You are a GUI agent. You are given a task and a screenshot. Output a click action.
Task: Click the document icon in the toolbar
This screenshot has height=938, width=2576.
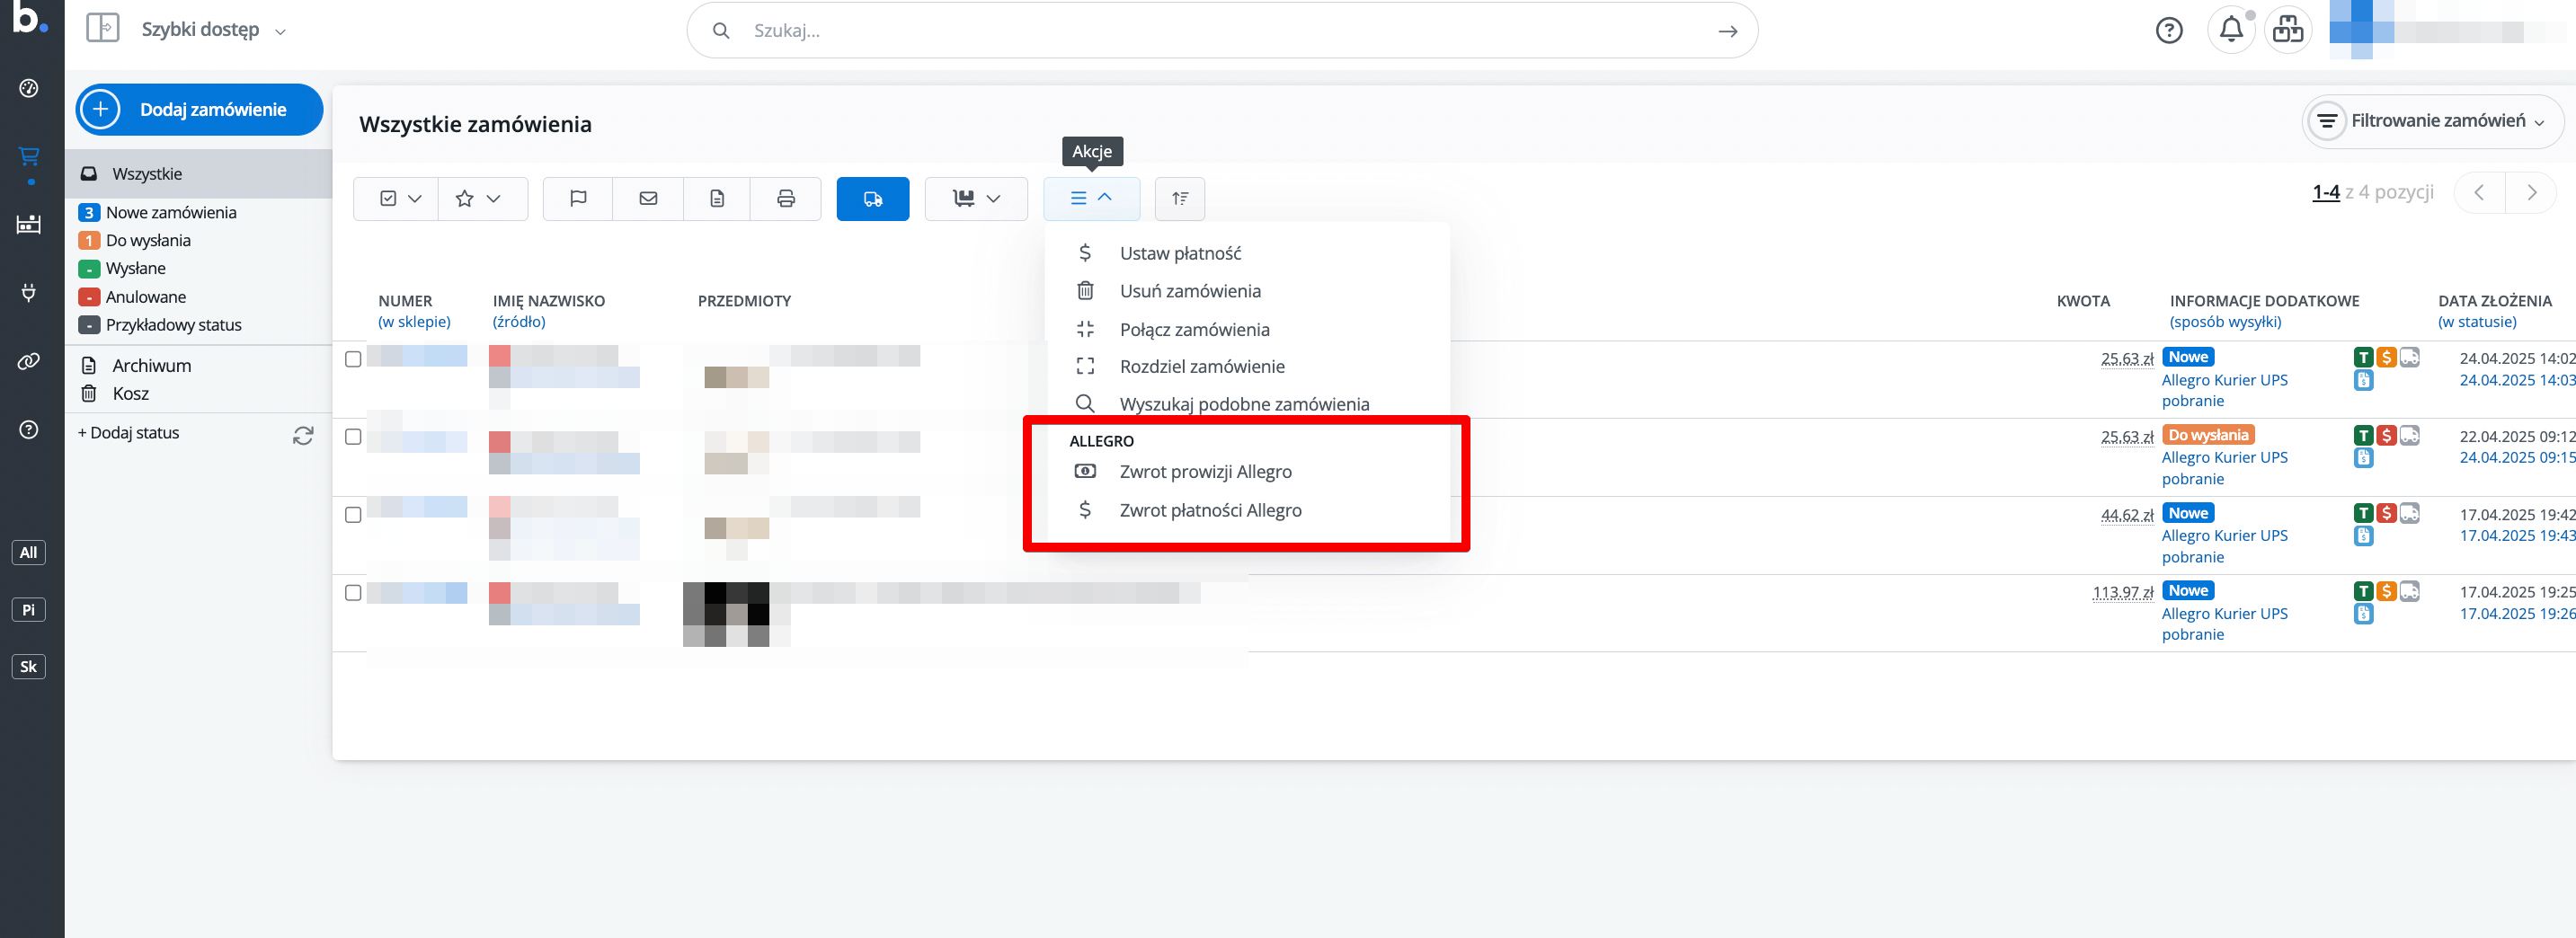717,198
